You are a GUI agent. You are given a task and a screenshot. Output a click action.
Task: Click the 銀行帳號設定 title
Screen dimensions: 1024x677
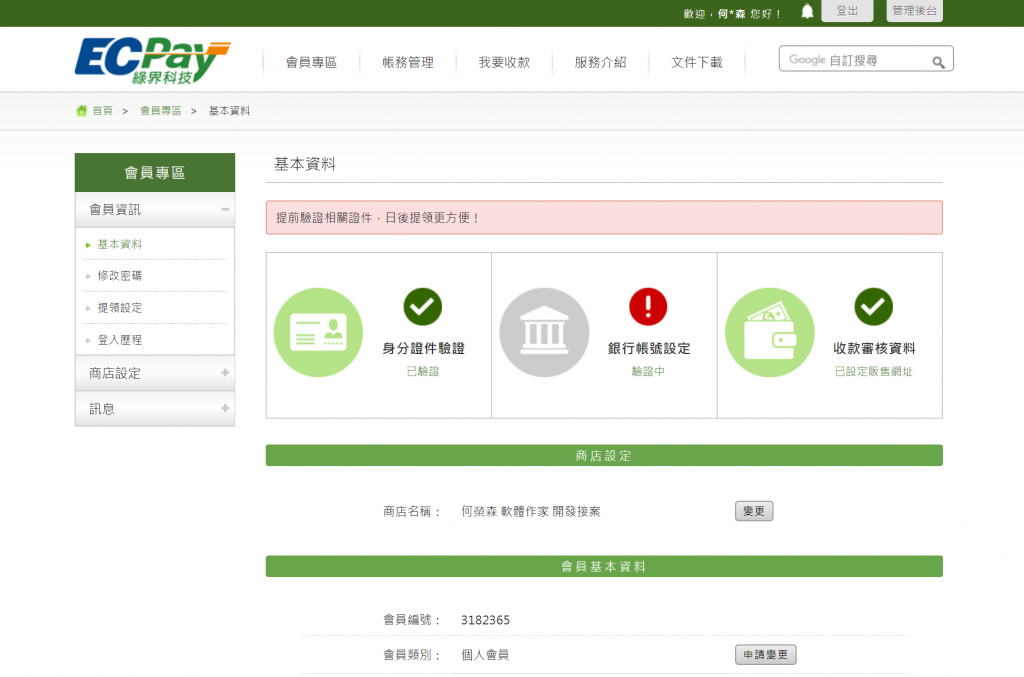[648, 348]
